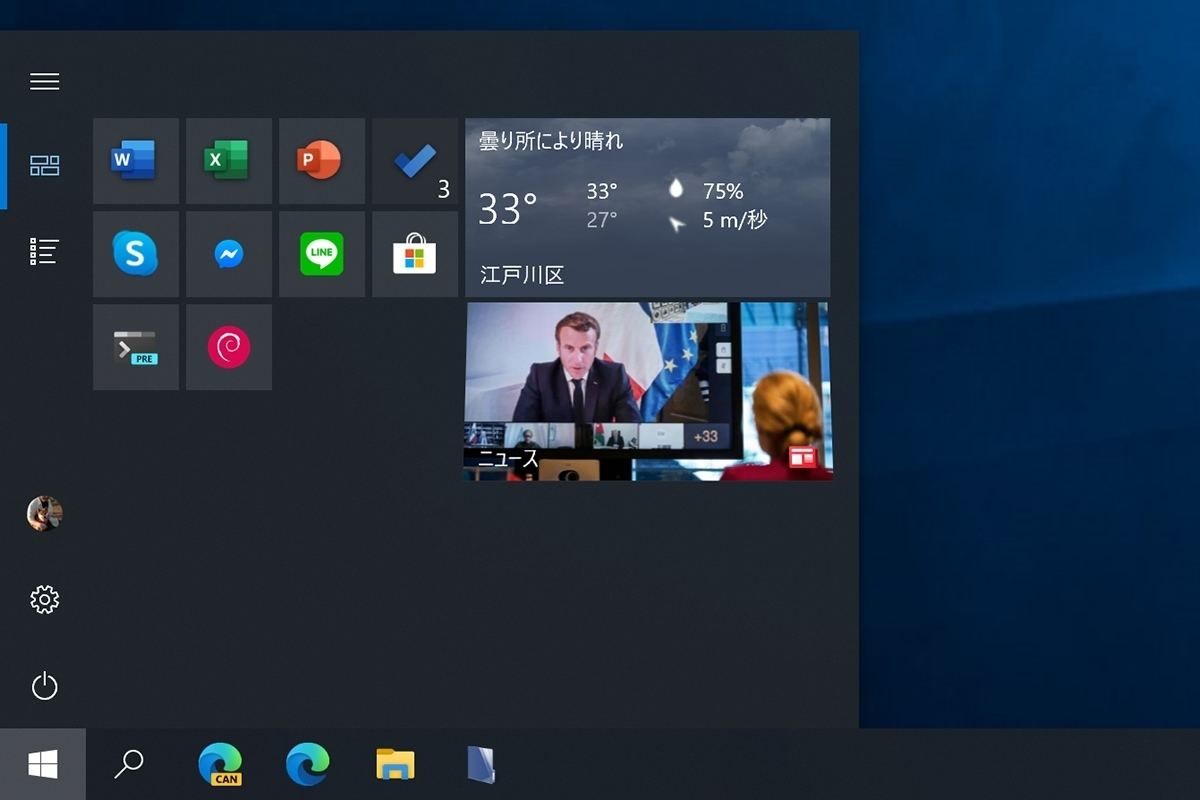Open the Word tile
Viewport: 1200px width, 800px height.
(x=136, y=161)
